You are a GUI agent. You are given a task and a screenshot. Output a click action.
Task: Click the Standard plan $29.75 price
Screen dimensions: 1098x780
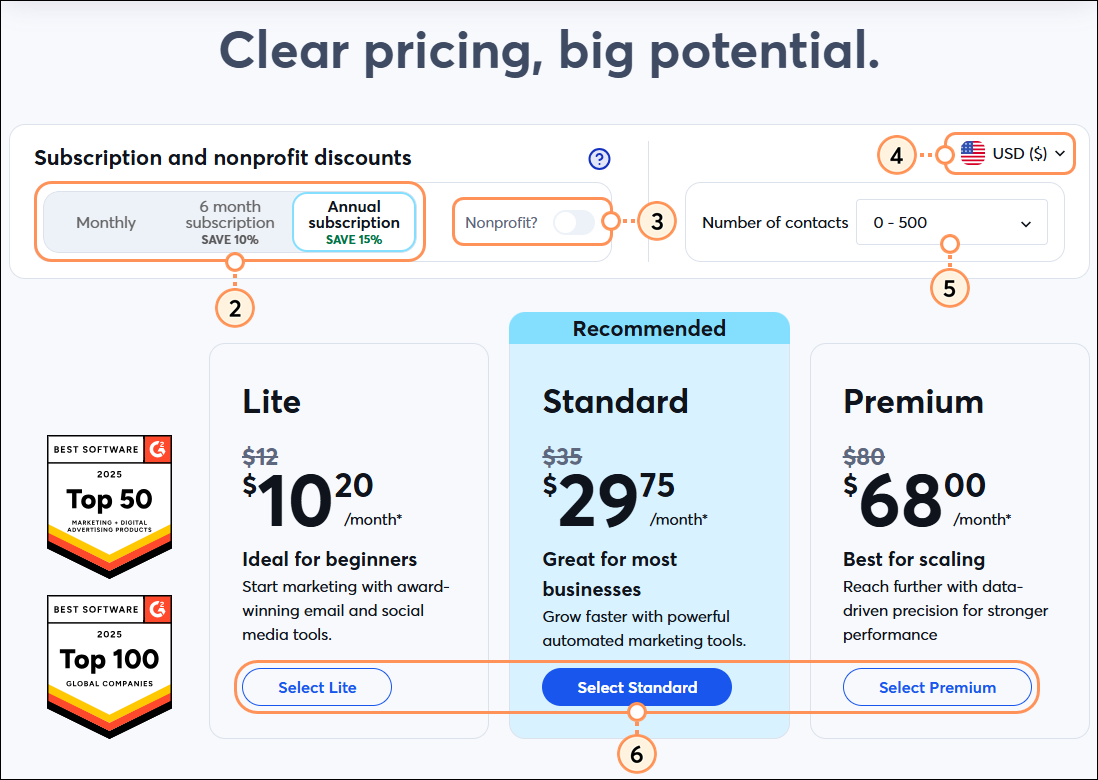[x=605, y=494]
